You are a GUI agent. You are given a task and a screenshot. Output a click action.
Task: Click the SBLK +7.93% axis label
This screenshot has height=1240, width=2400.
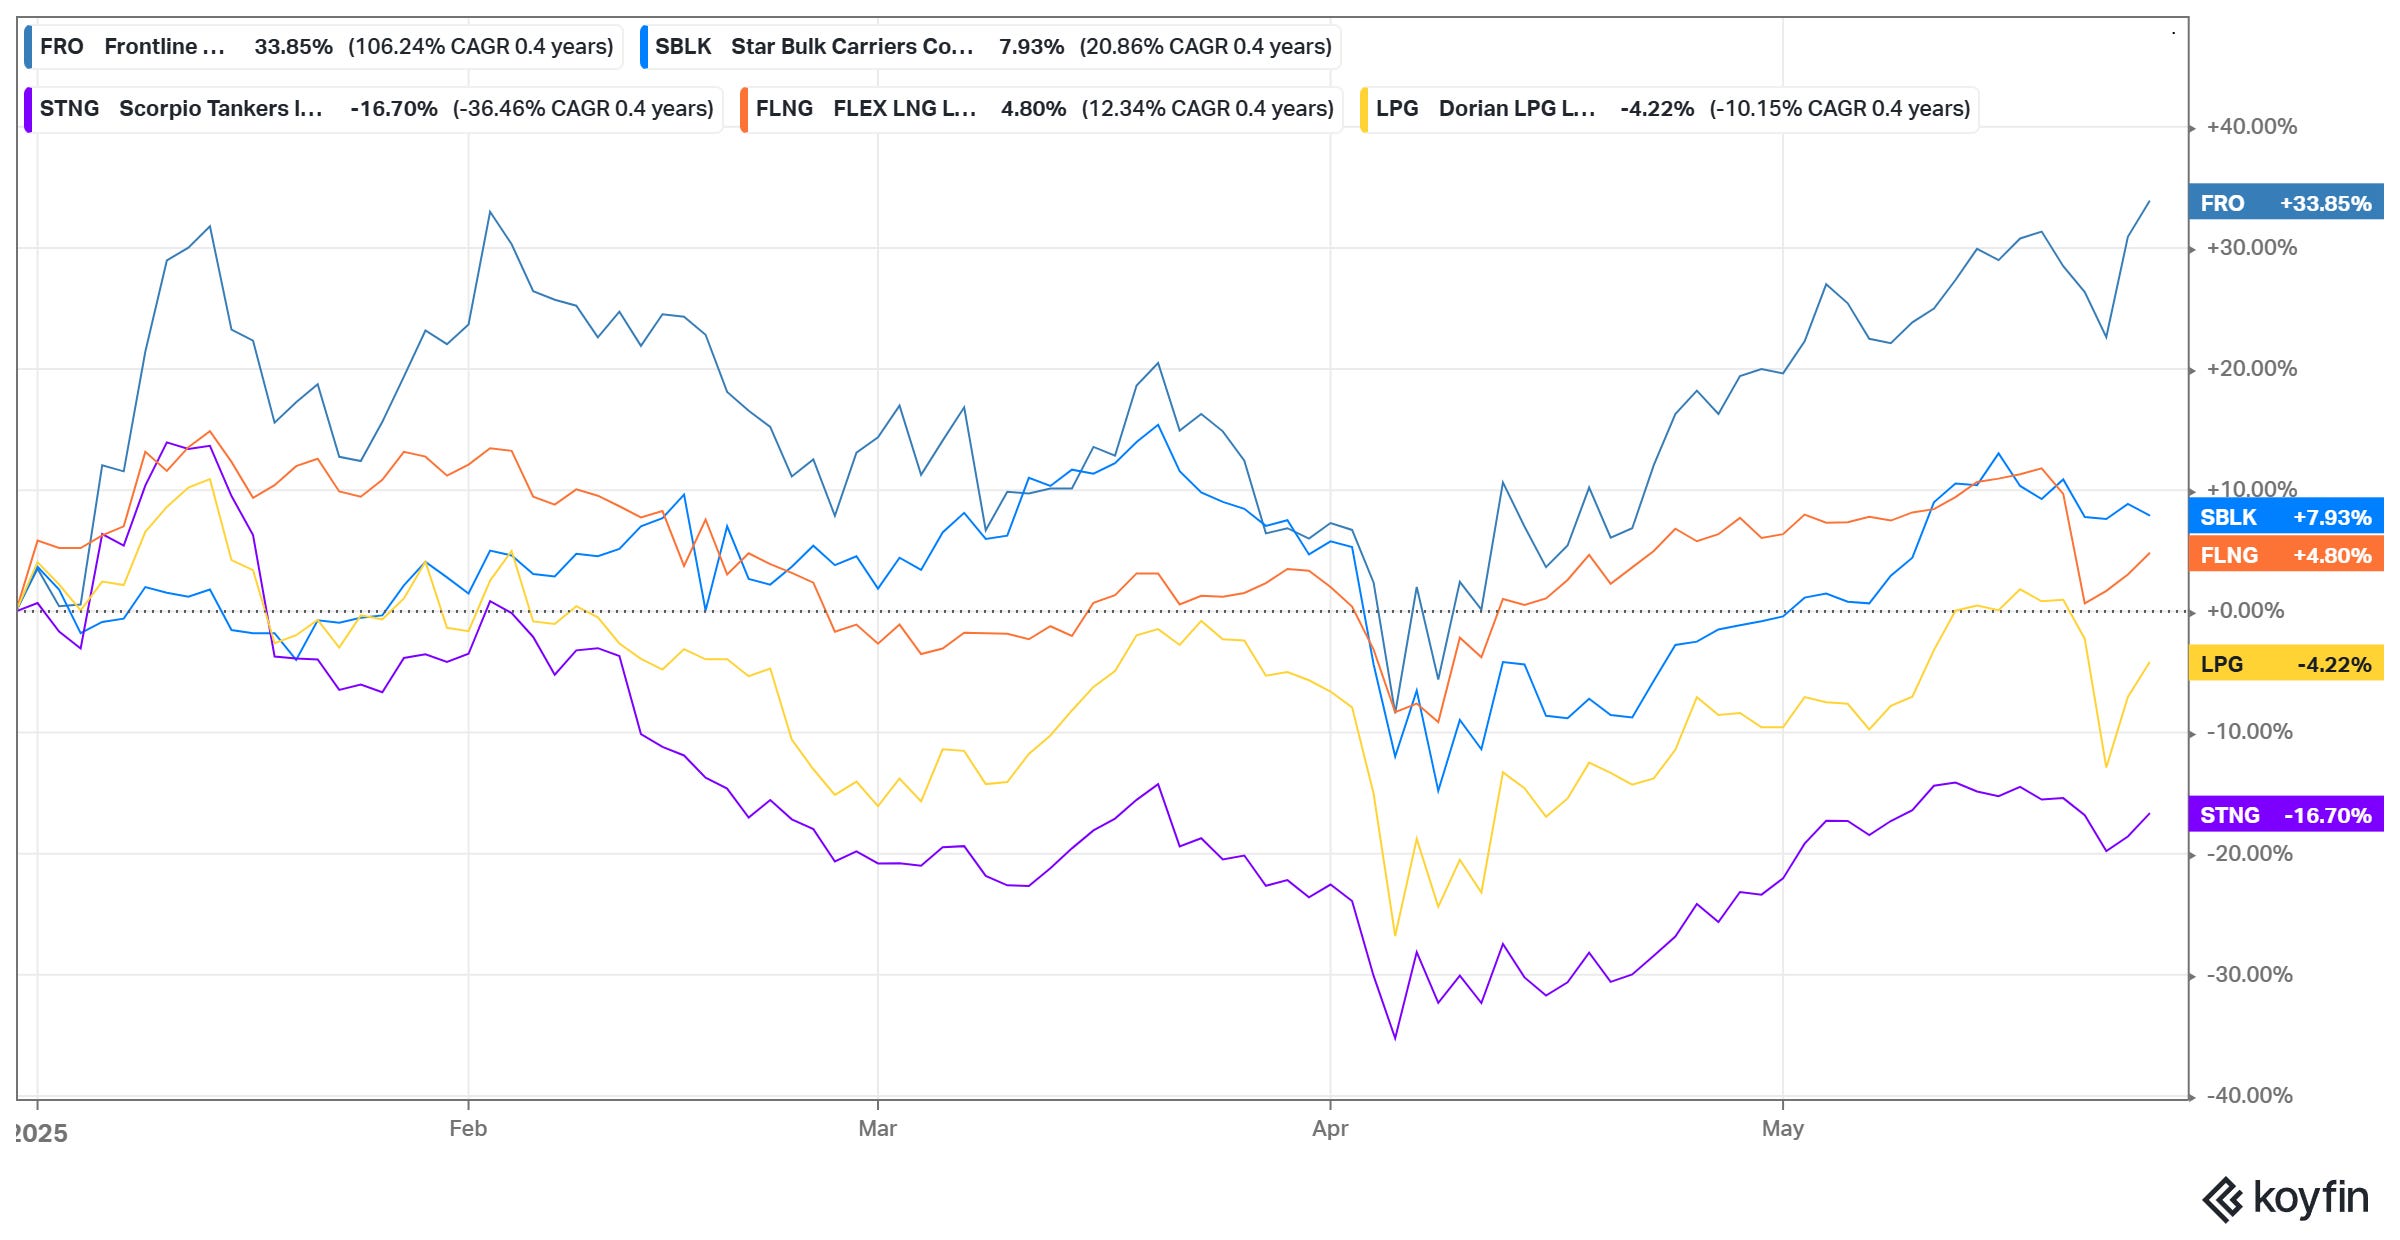click(x=2285, y=517)
